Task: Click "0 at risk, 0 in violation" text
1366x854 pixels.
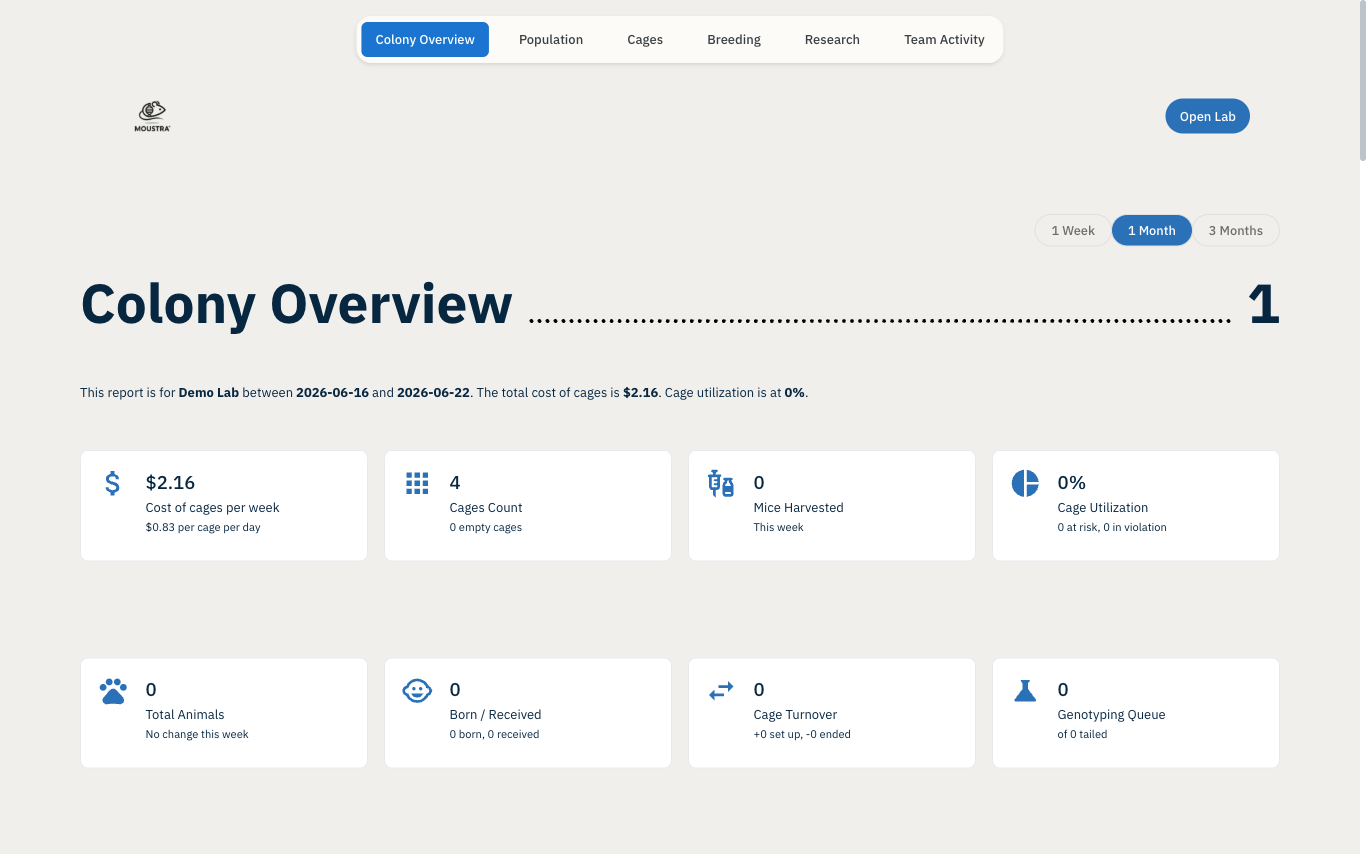Action: click(x=1112, y=527)
